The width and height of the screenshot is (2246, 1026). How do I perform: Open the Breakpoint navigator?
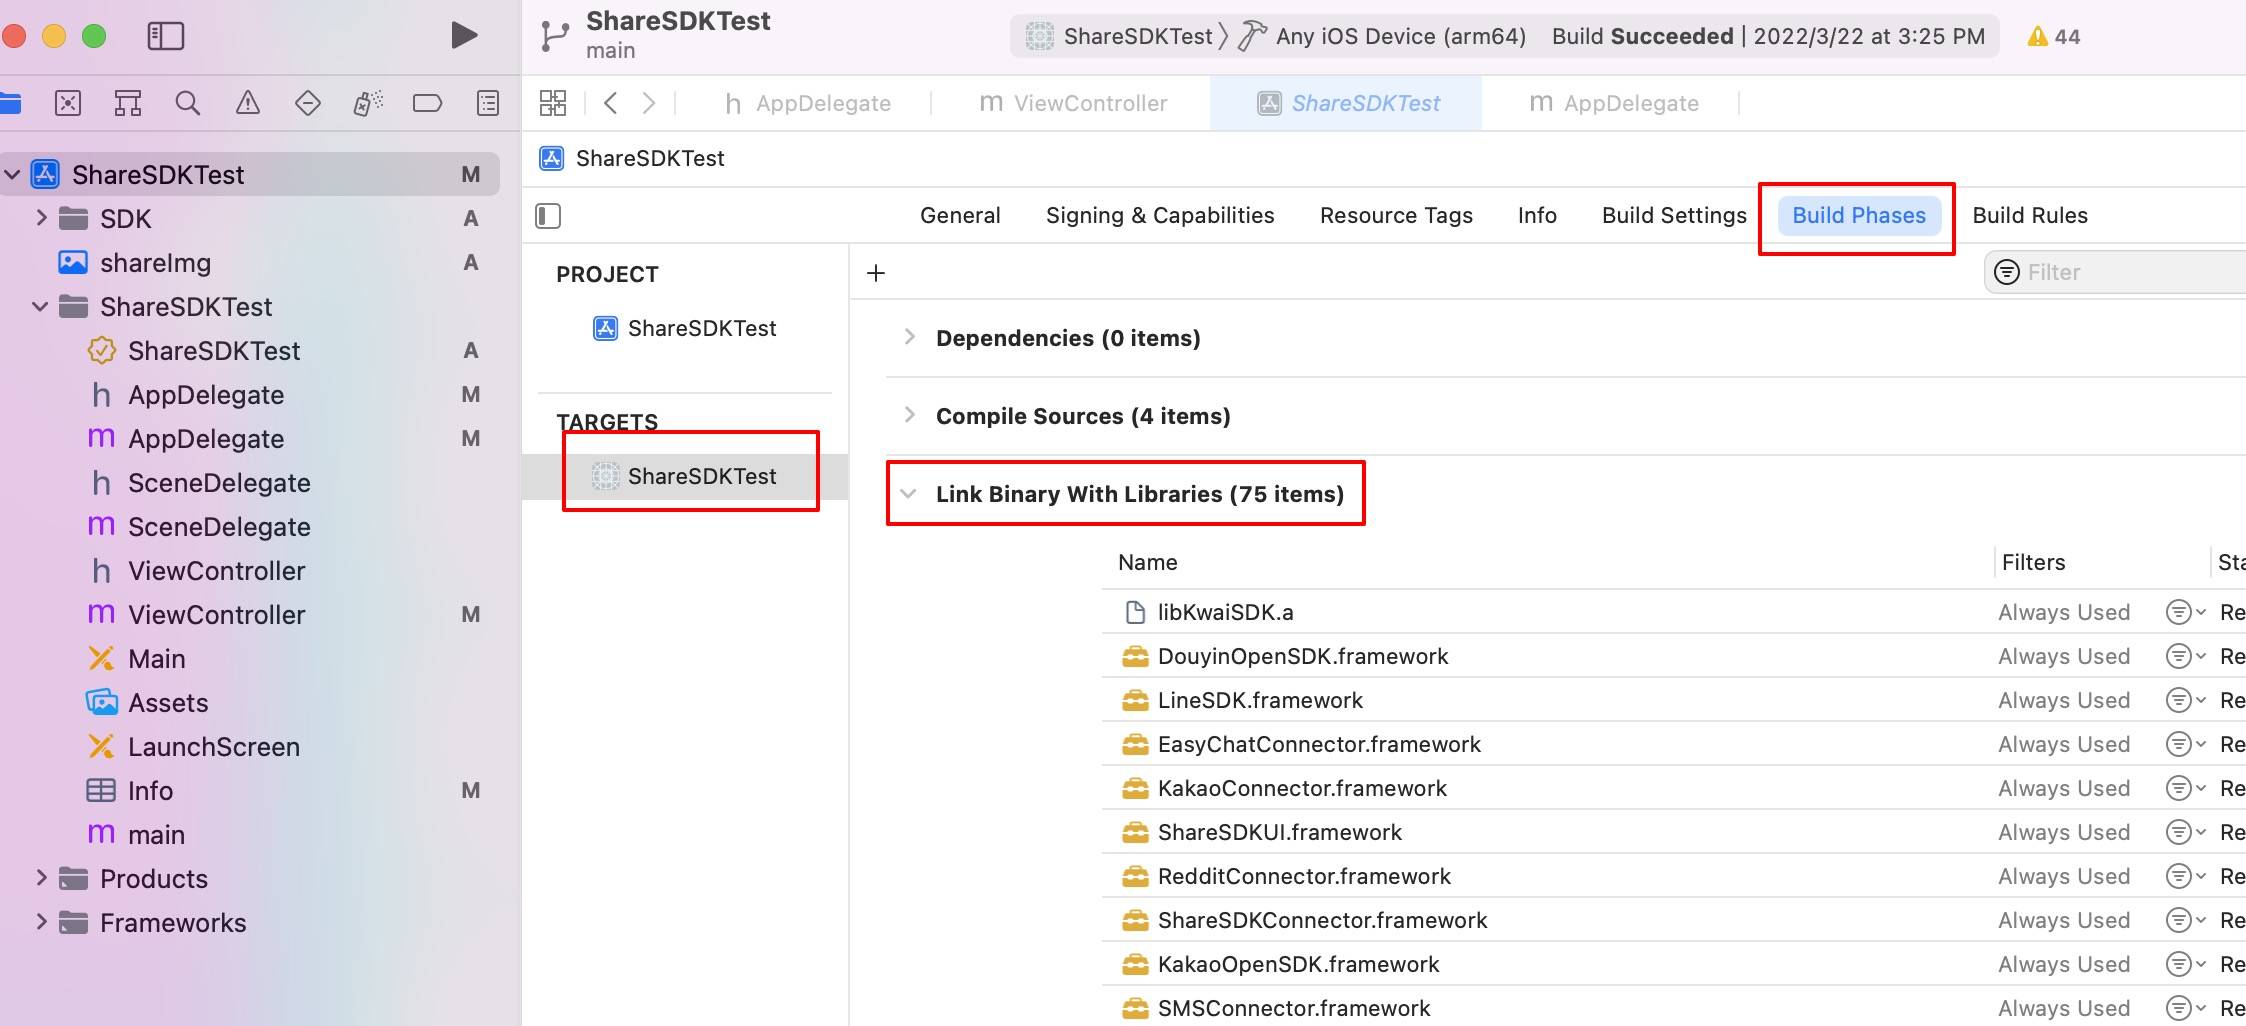428,102
